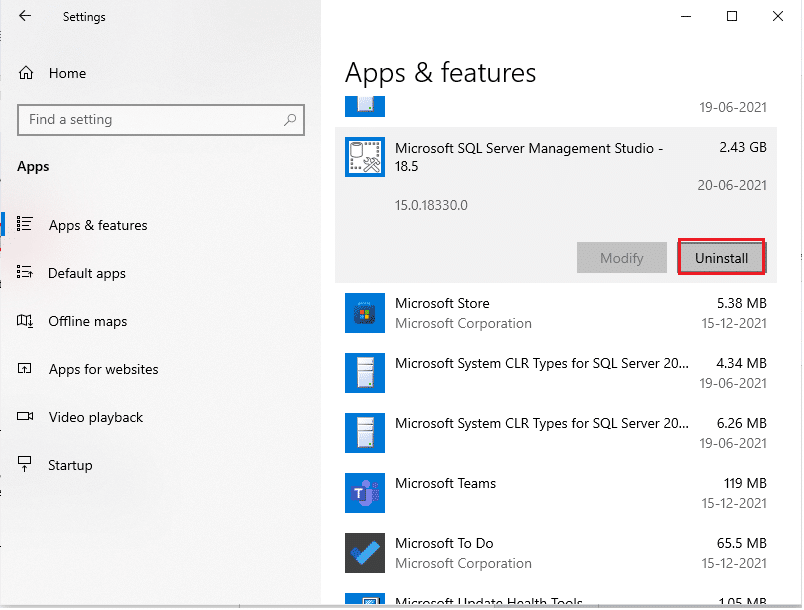Open Apps & features section
Image resolution: width=804 pixels, height=610 pixels.
point(98,225)
